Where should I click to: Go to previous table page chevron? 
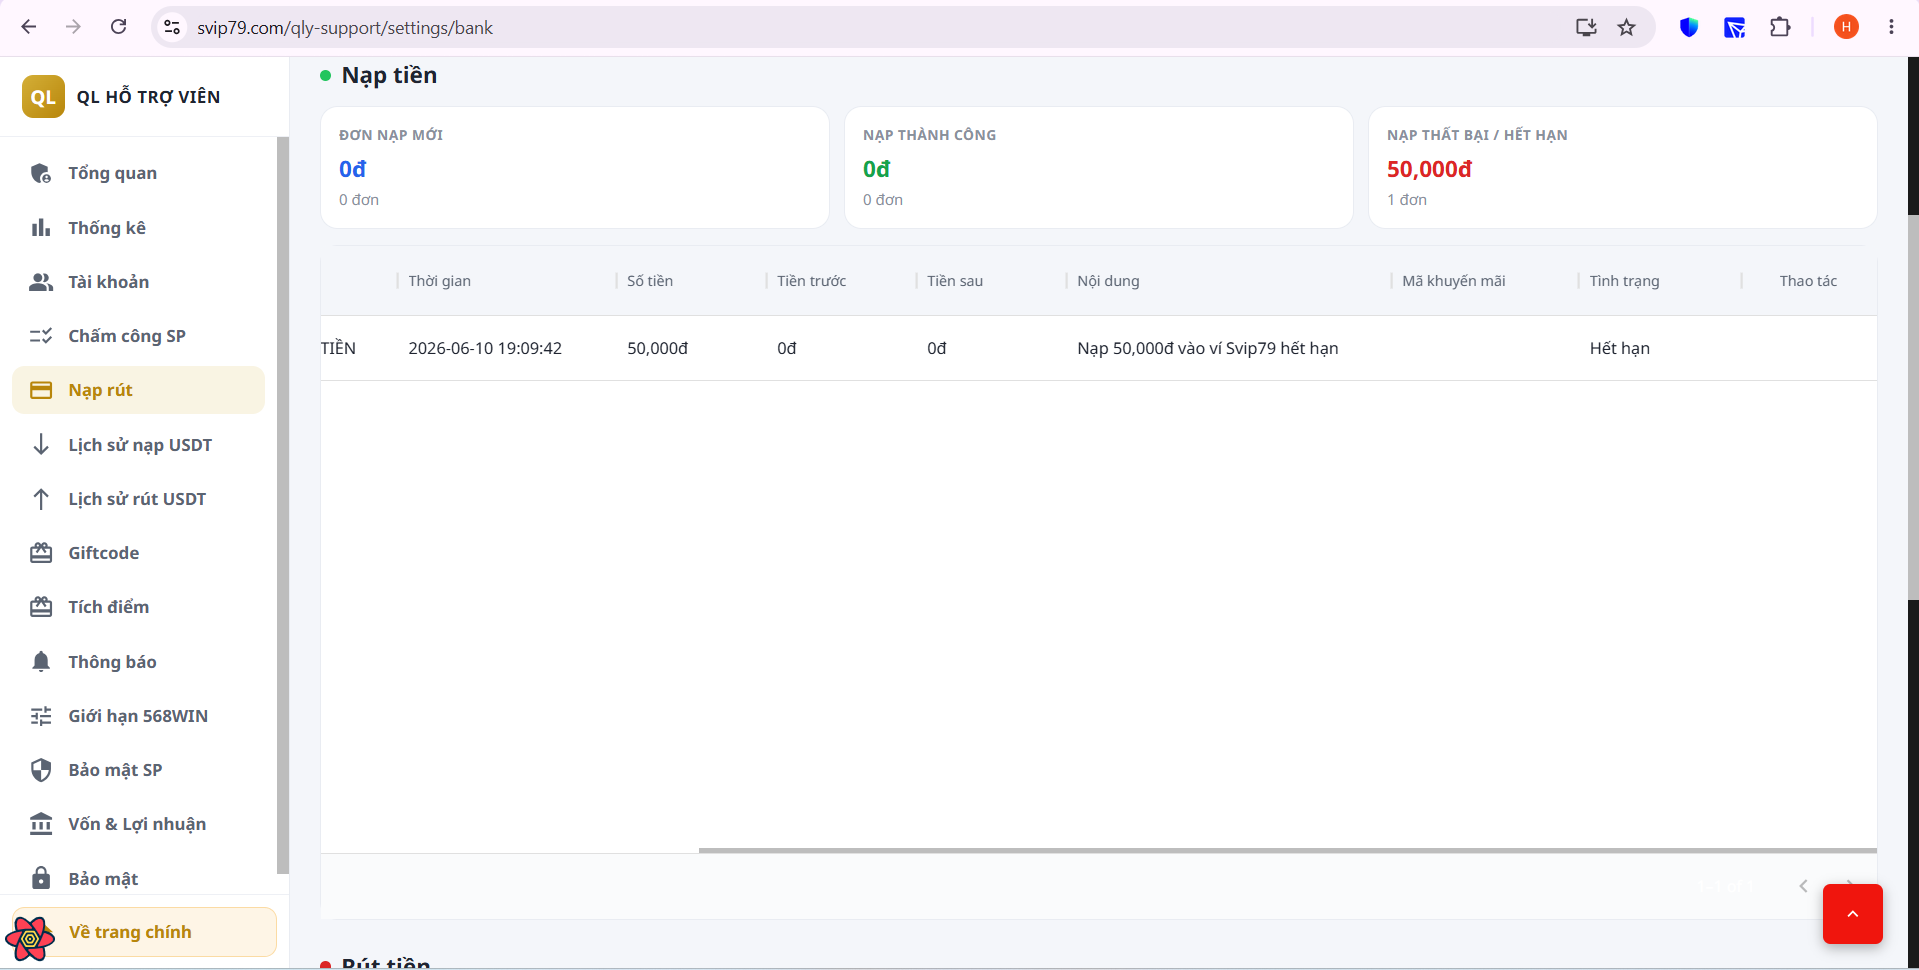click(1803, 886)
